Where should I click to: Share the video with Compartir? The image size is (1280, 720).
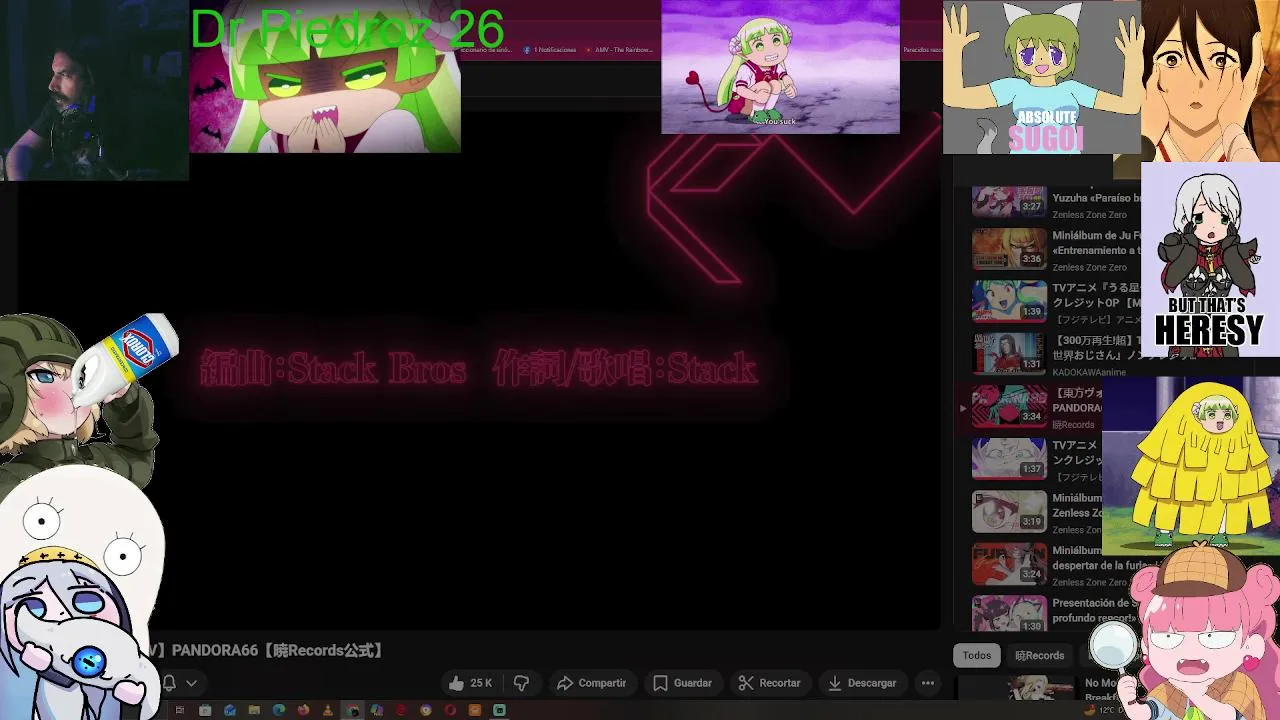[x=591, y=683]
